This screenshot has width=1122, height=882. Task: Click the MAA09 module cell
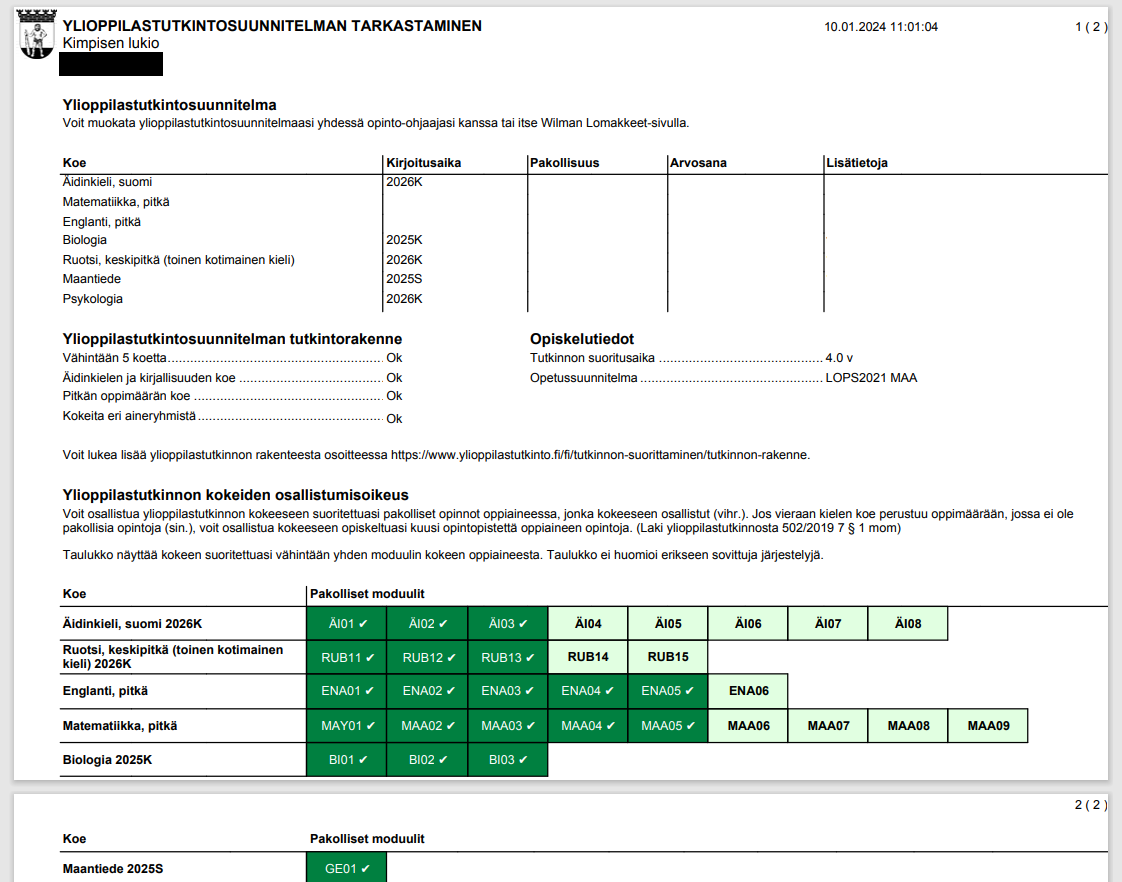click(x=988, y=726)
